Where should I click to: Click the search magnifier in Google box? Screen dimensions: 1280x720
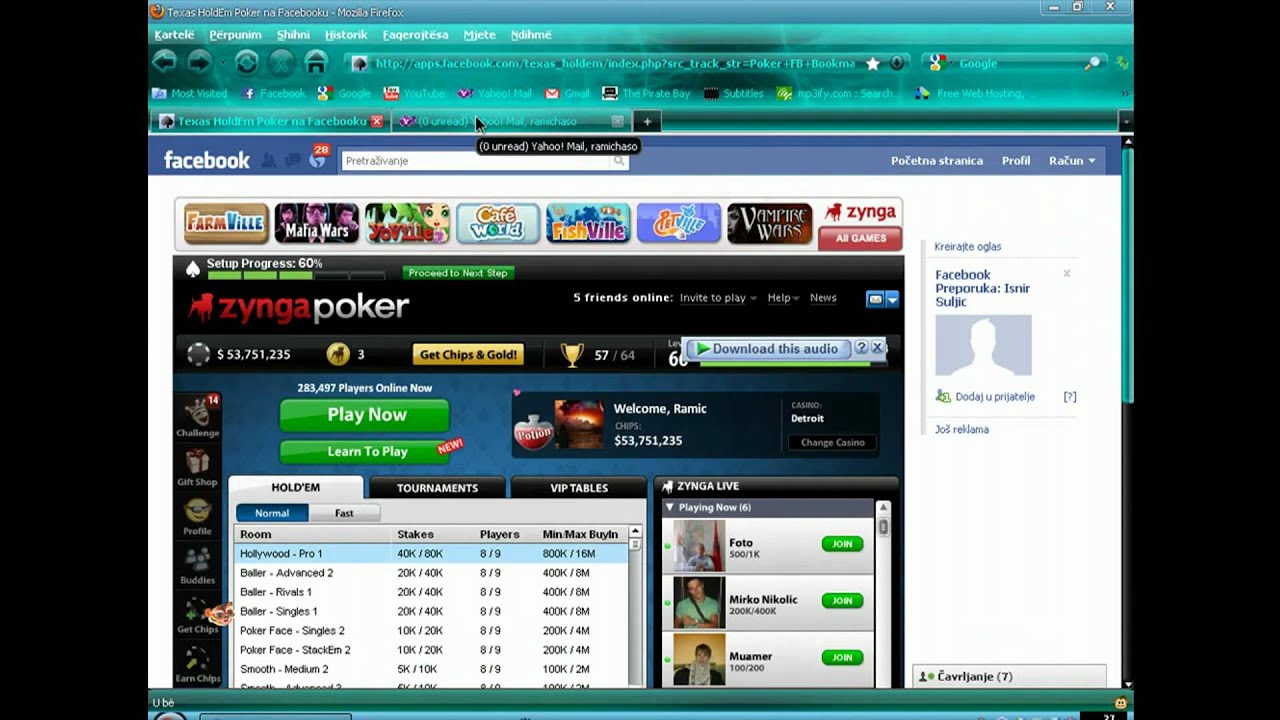click(1093, 63)
